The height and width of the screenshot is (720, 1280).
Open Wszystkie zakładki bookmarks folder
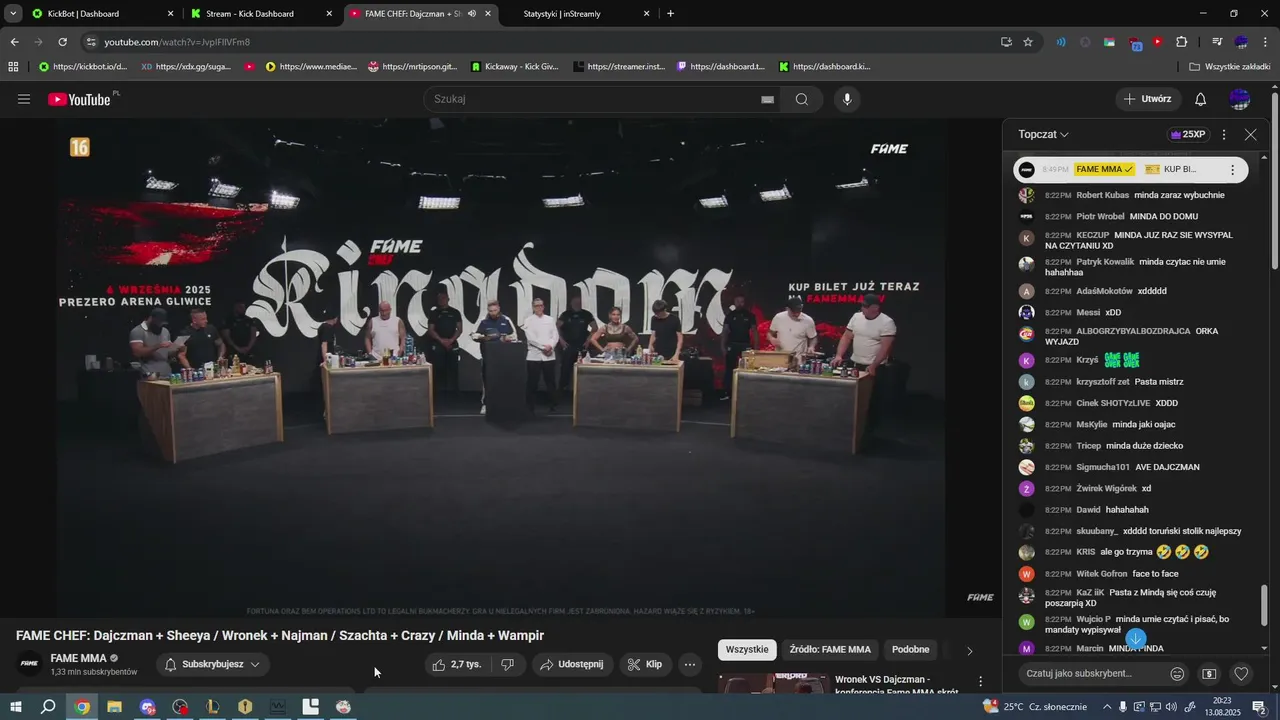click(1230, 67)
